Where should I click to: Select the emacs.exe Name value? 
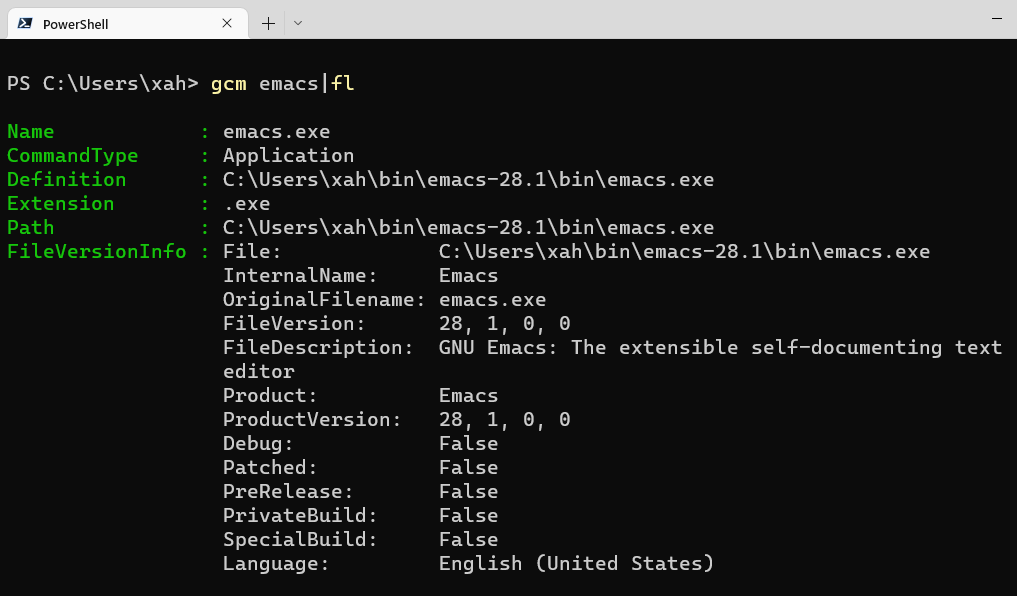tap(275, 131)
